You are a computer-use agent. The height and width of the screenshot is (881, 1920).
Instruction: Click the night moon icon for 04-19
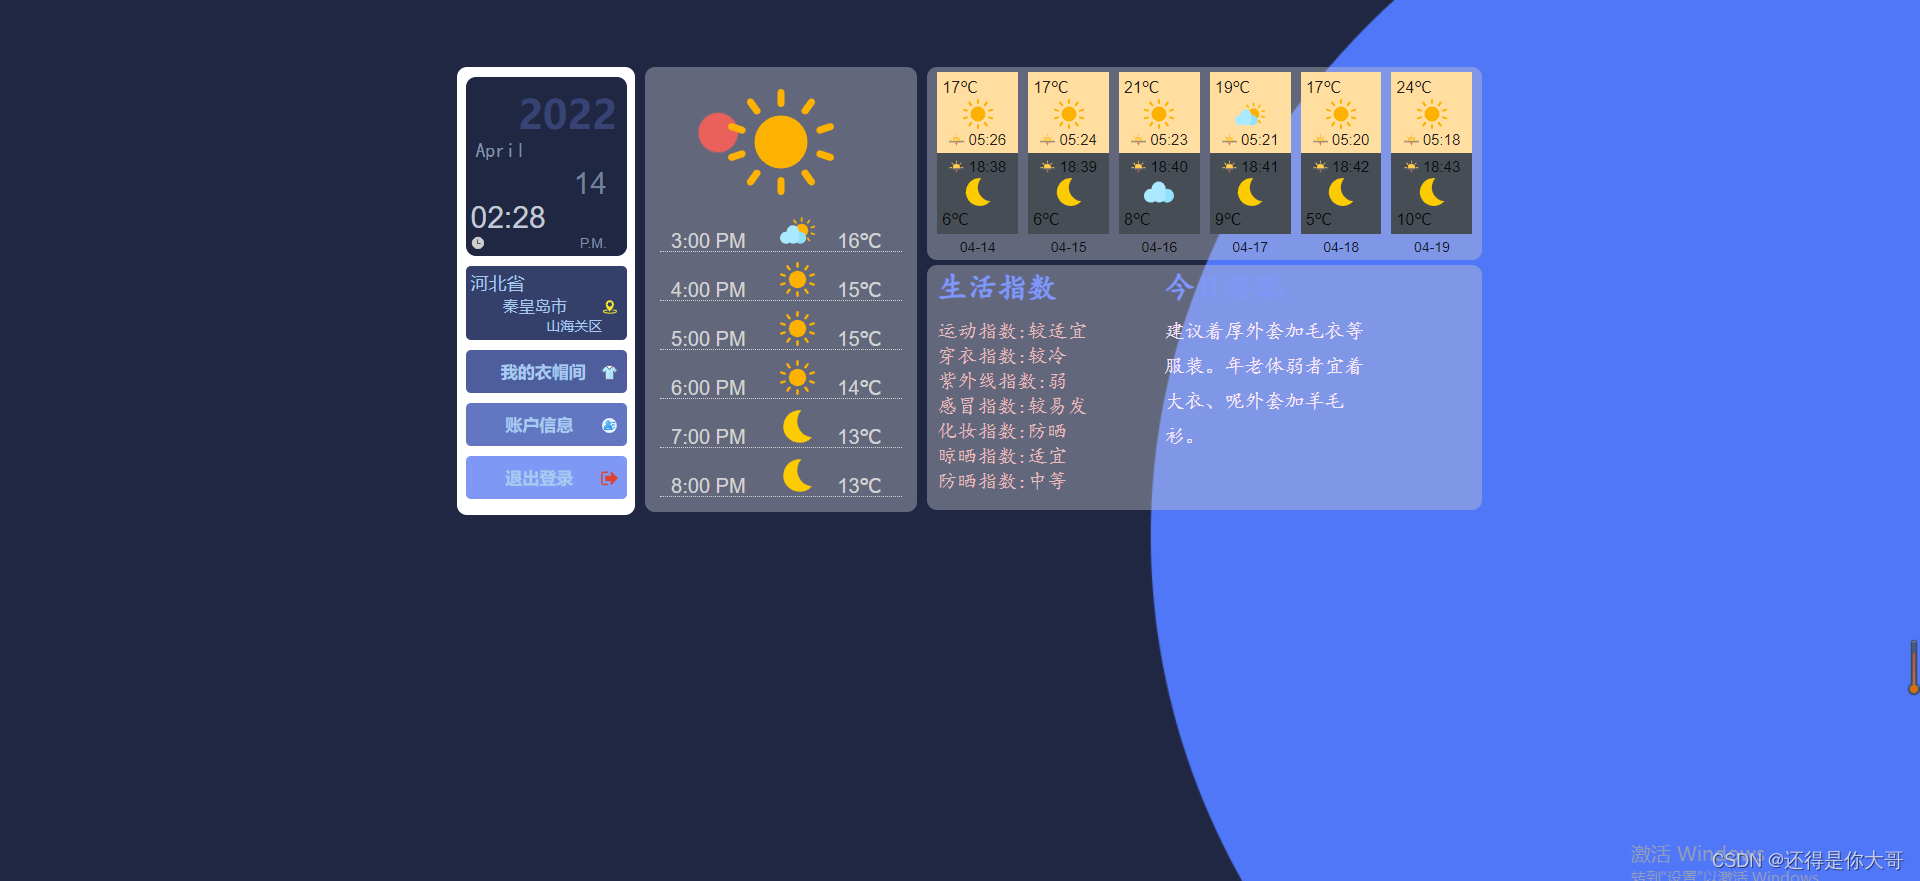click(1432, 192)
